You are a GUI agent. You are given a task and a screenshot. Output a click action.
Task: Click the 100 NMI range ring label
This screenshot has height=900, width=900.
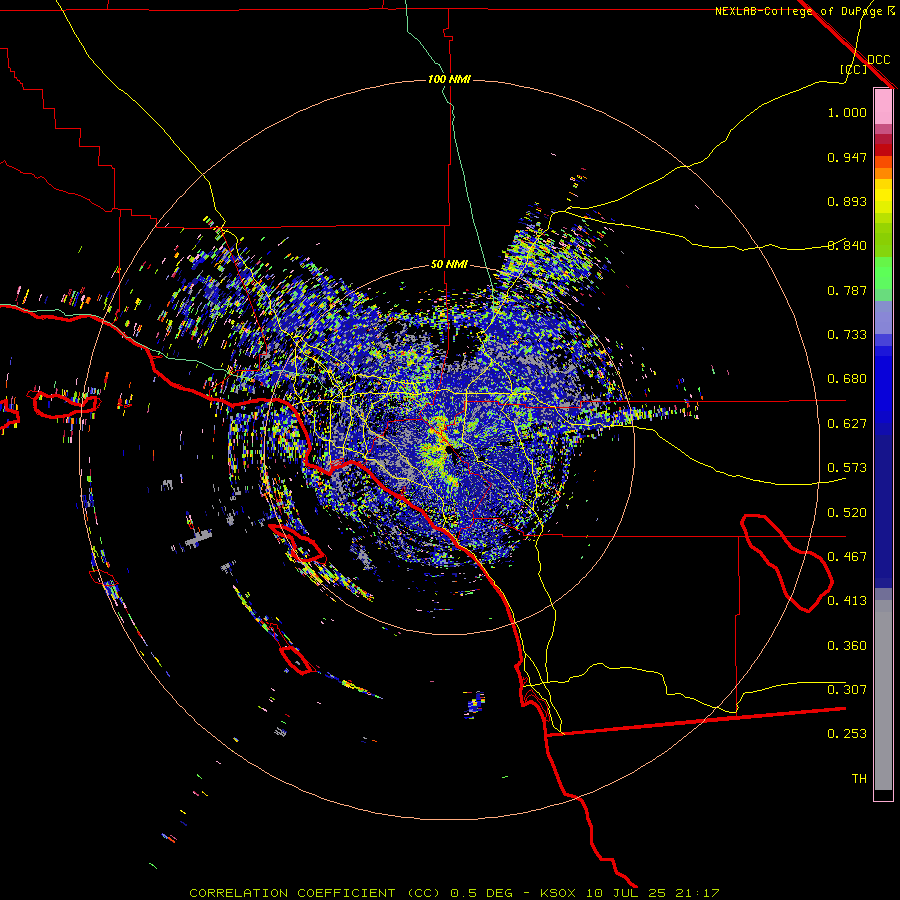pyautogui.click(x=449, y=79)
